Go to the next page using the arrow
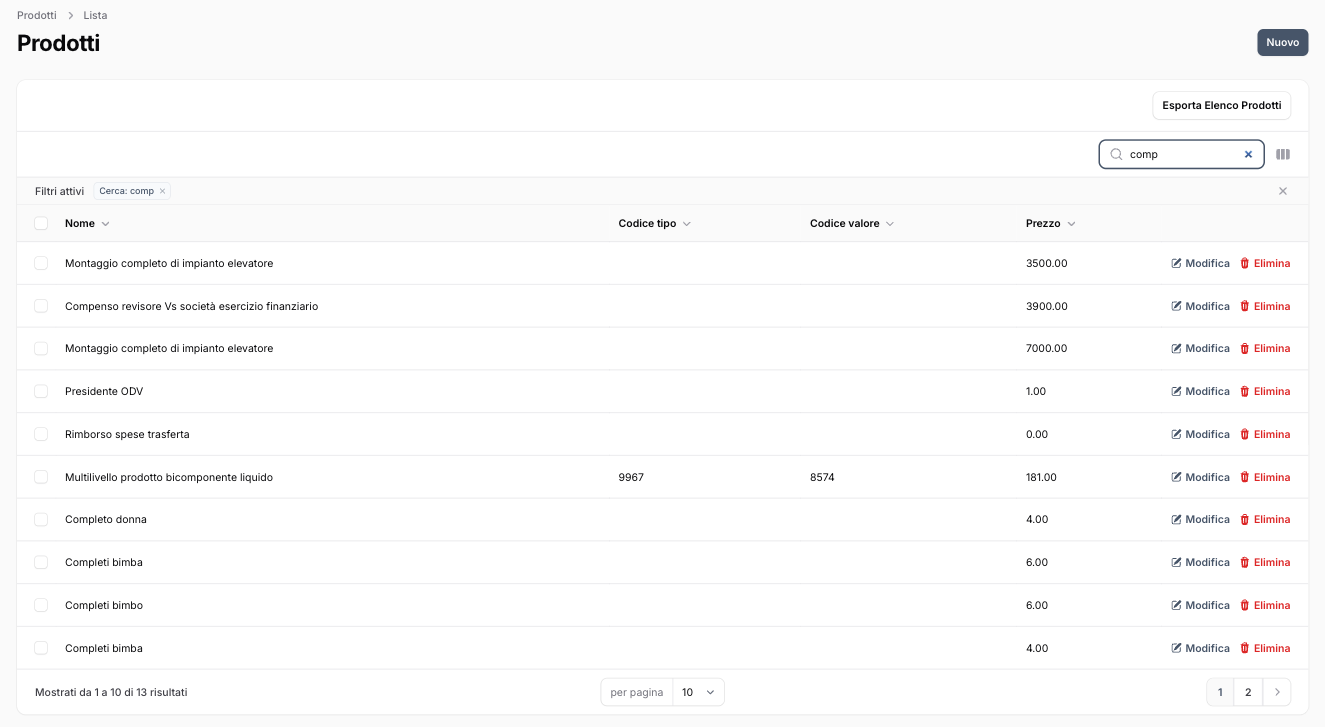1325x727 pixels. tap(1276, 692)
